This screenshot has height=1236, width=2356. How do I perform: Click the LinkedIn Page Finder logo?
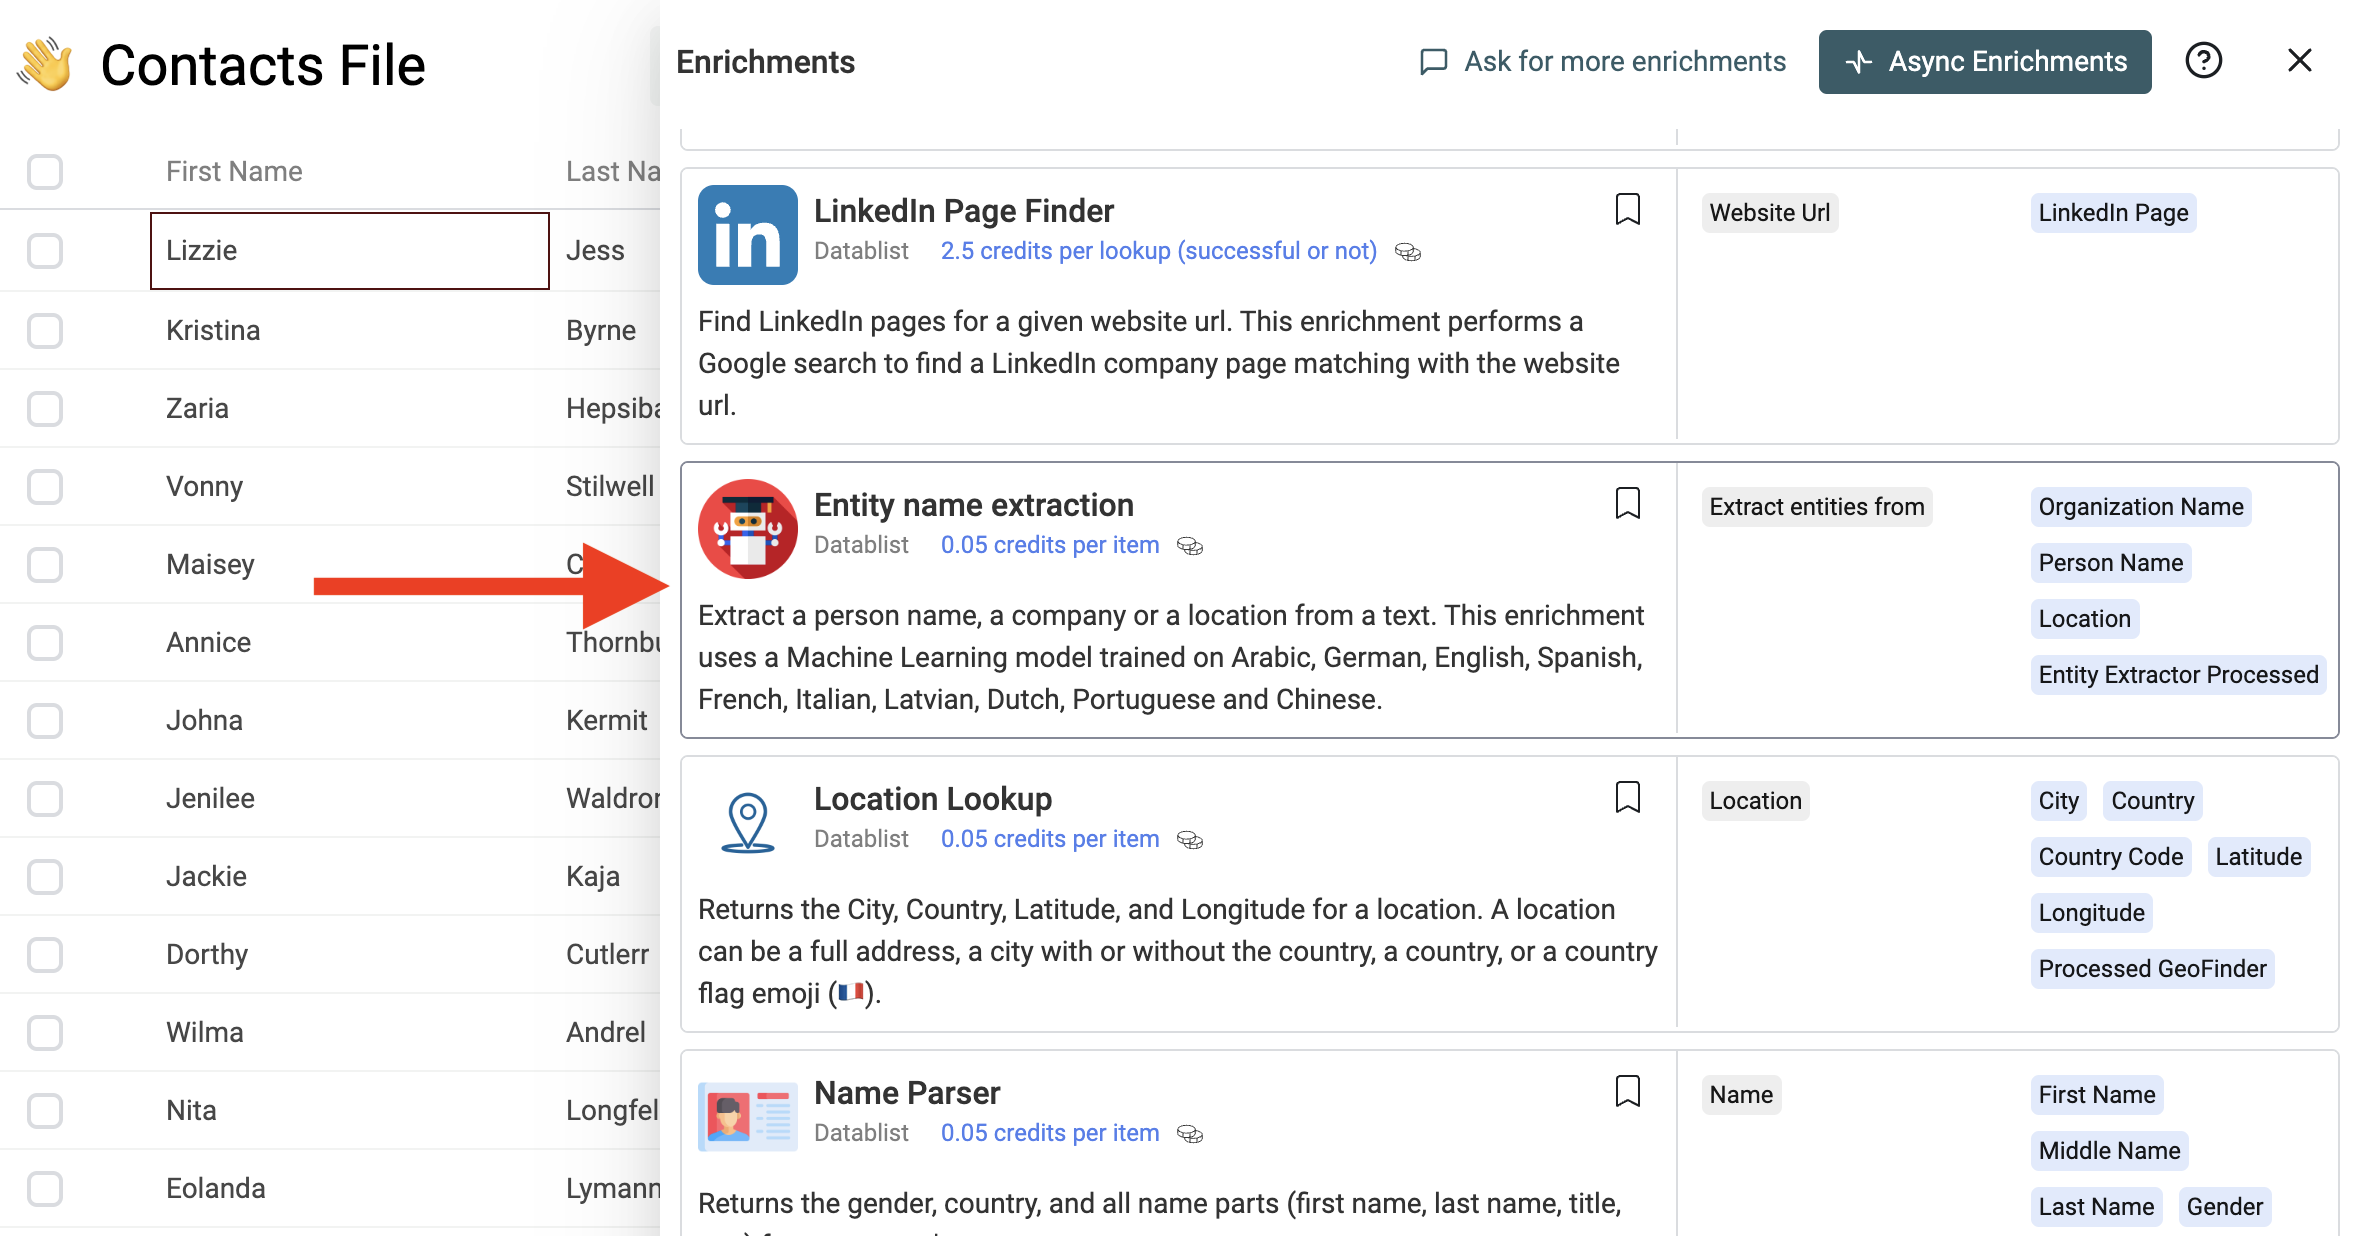[747, 235]
